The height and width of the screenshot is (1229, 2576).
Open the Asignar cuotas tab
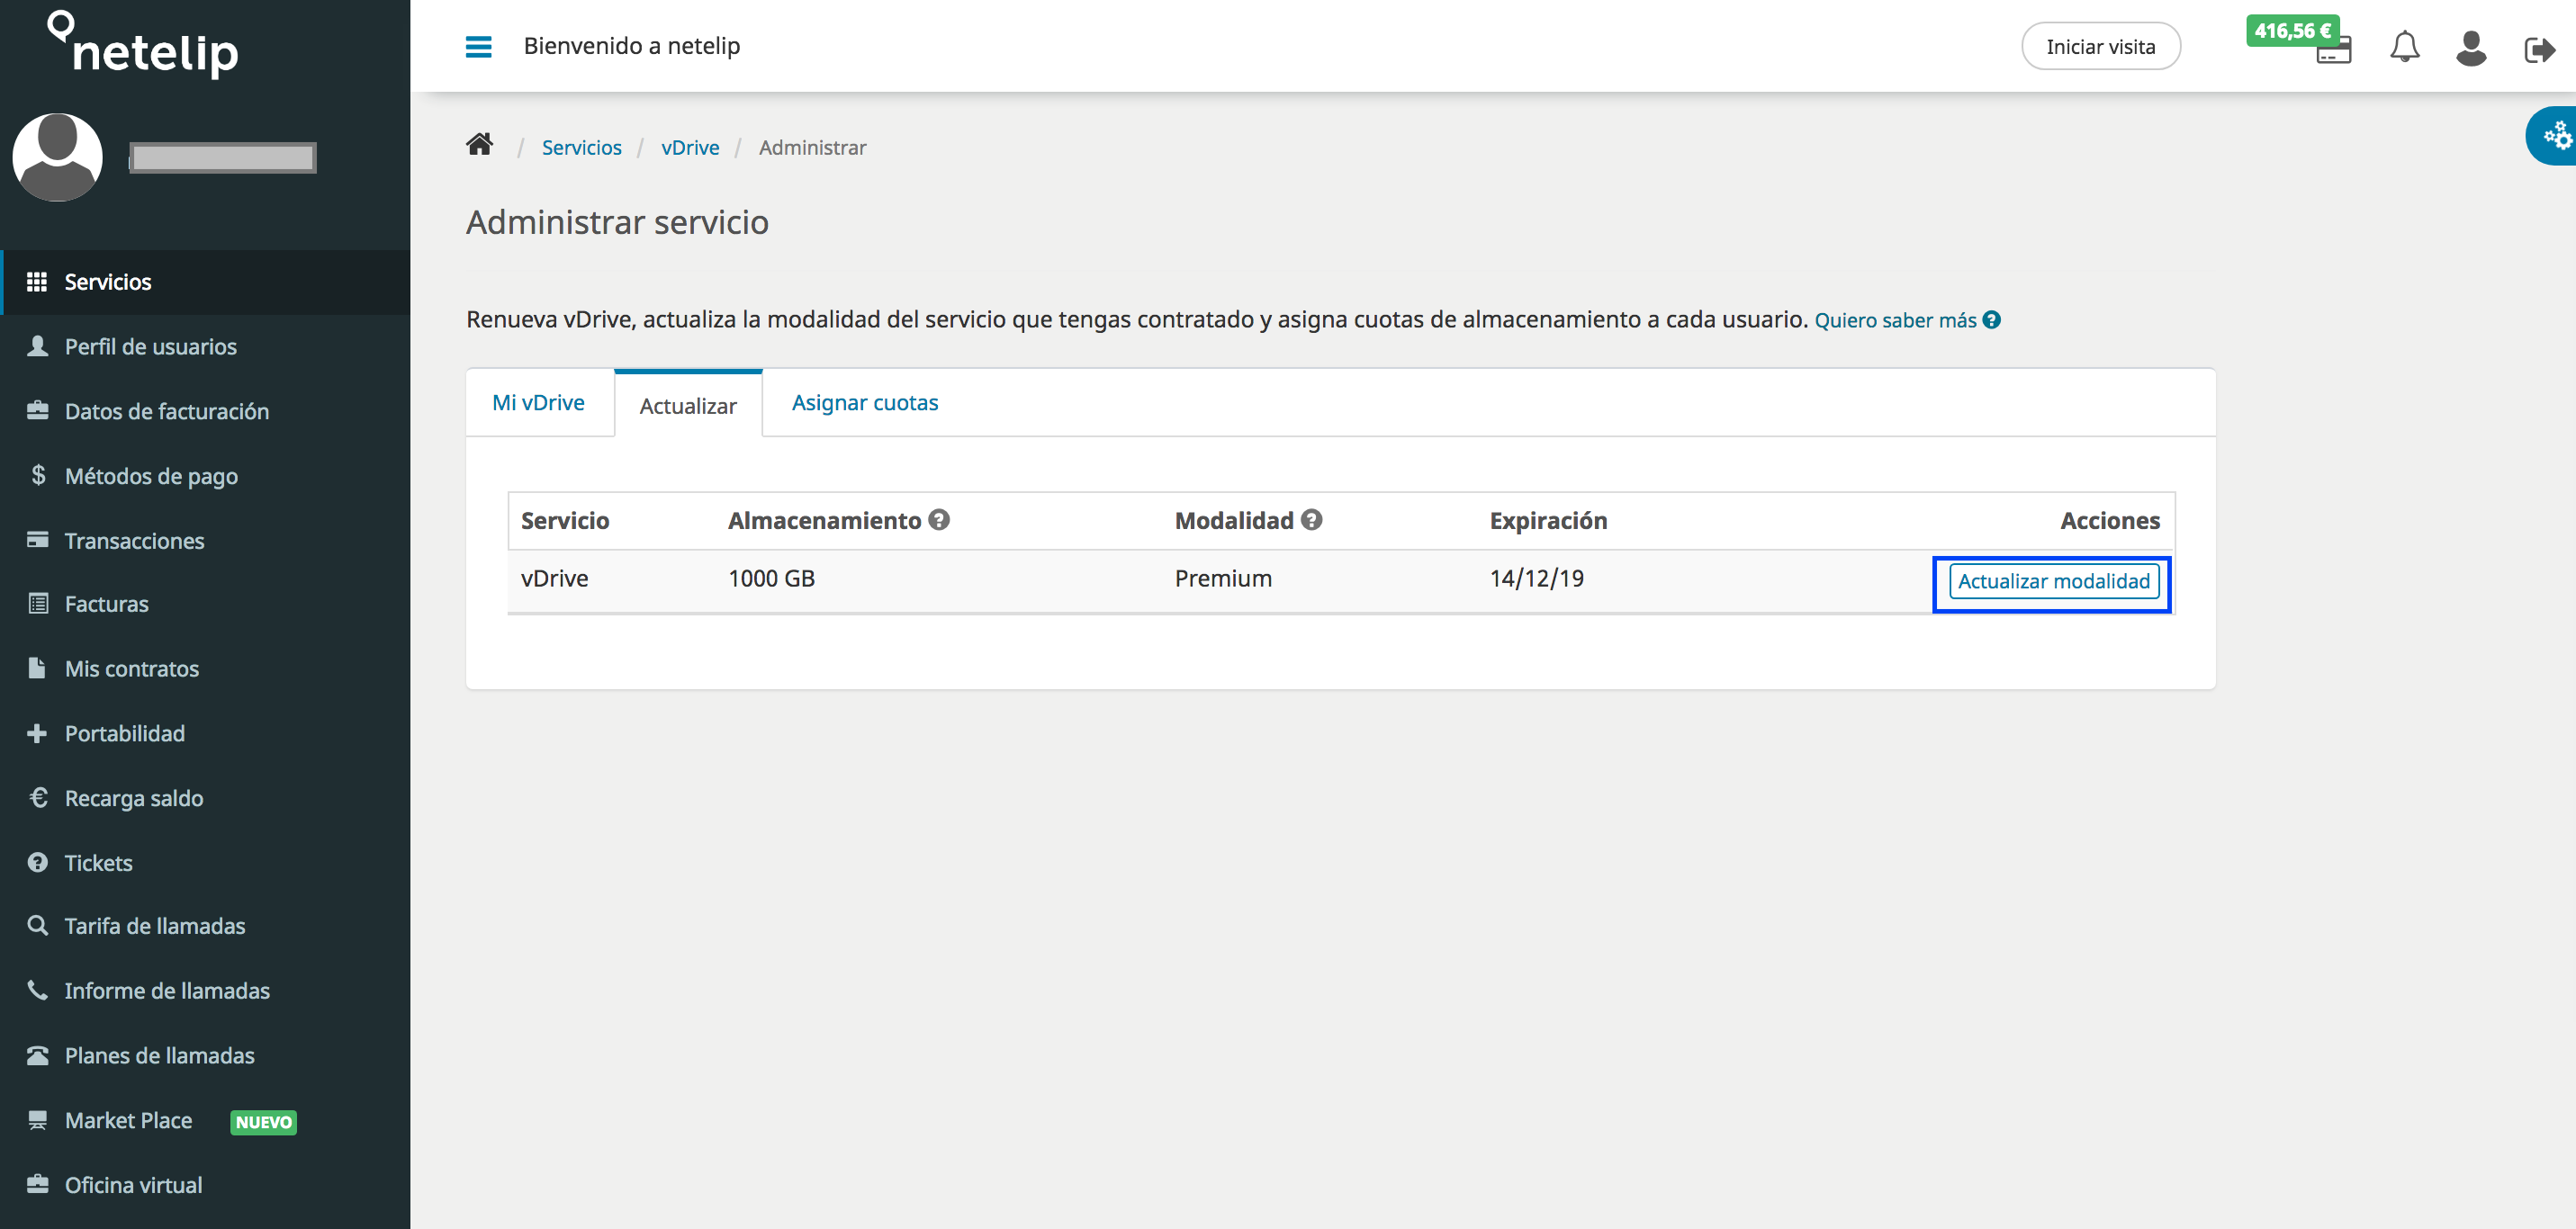pyautogui.click(x=864, y=403)
